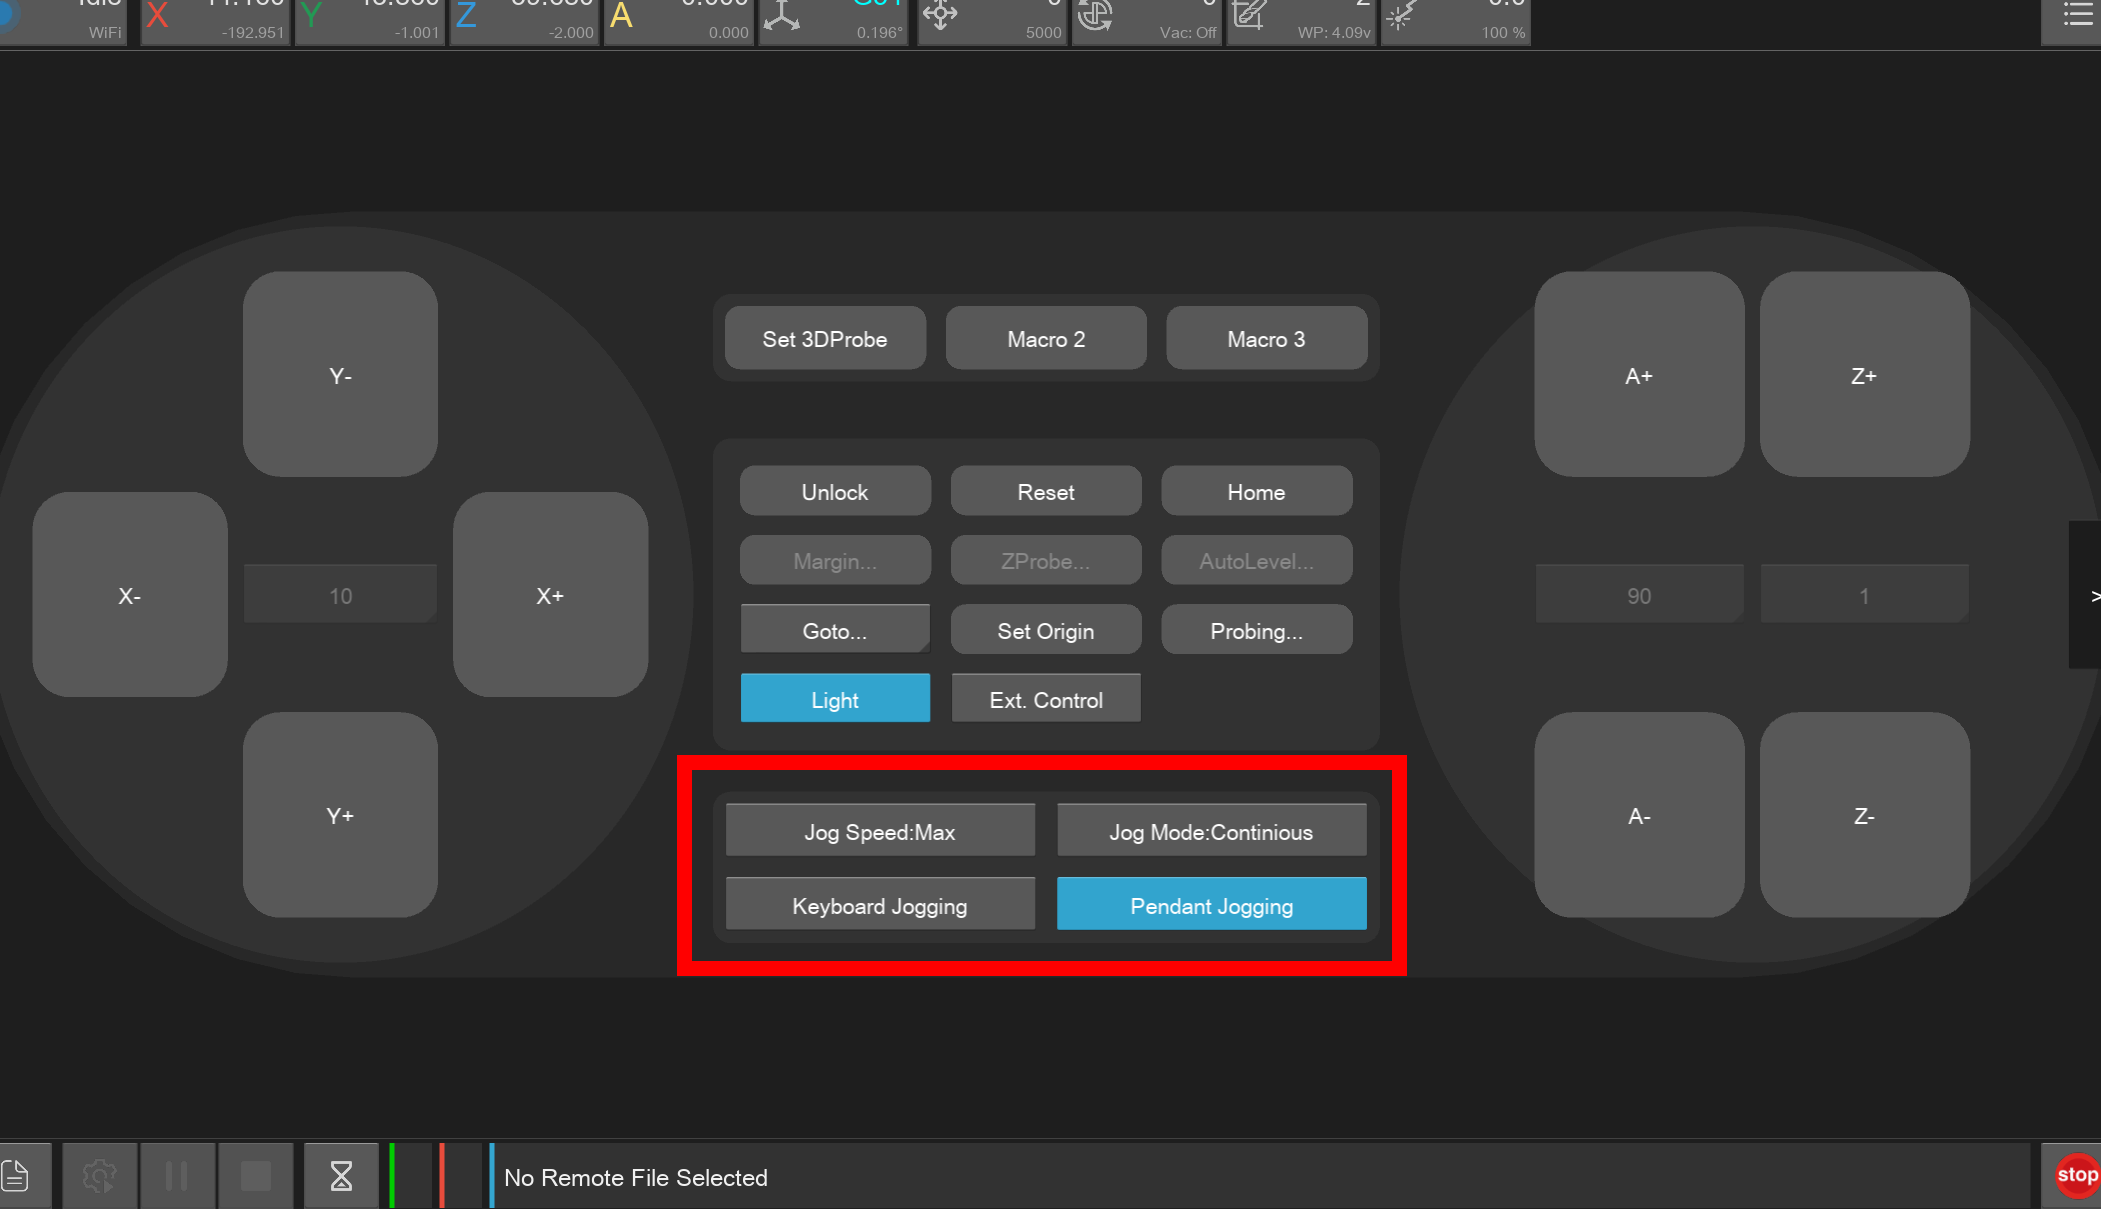Disable Pendant Jogging
Viewport: 2101px width, 1209px height.
tap(1211, 905)
